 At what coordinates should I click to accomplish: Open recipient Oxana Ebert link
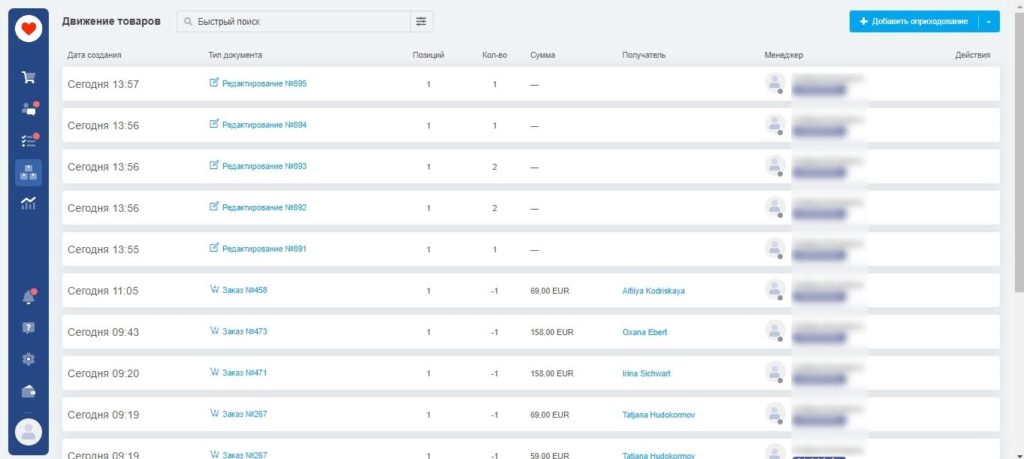click(x=645, y=332)
